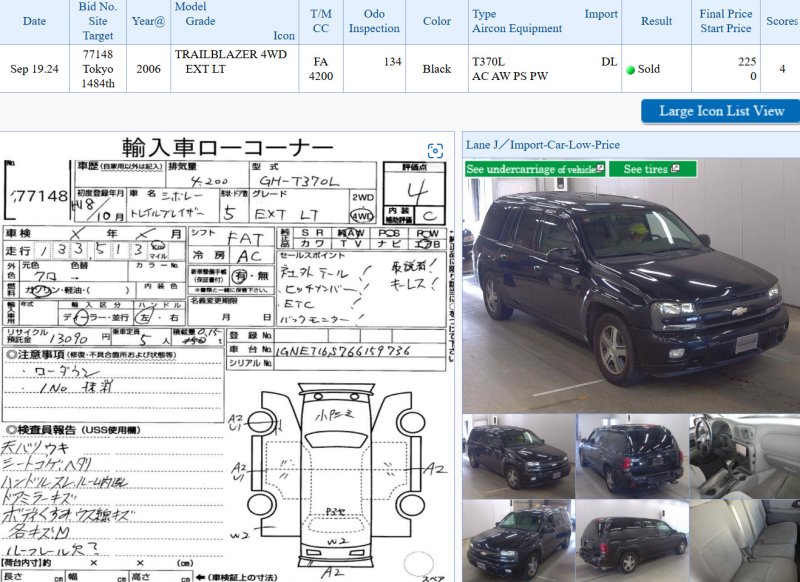Click the scan icon above the auction sheet
The width and height of the screenshot is (800, 582).
point(435,151)
